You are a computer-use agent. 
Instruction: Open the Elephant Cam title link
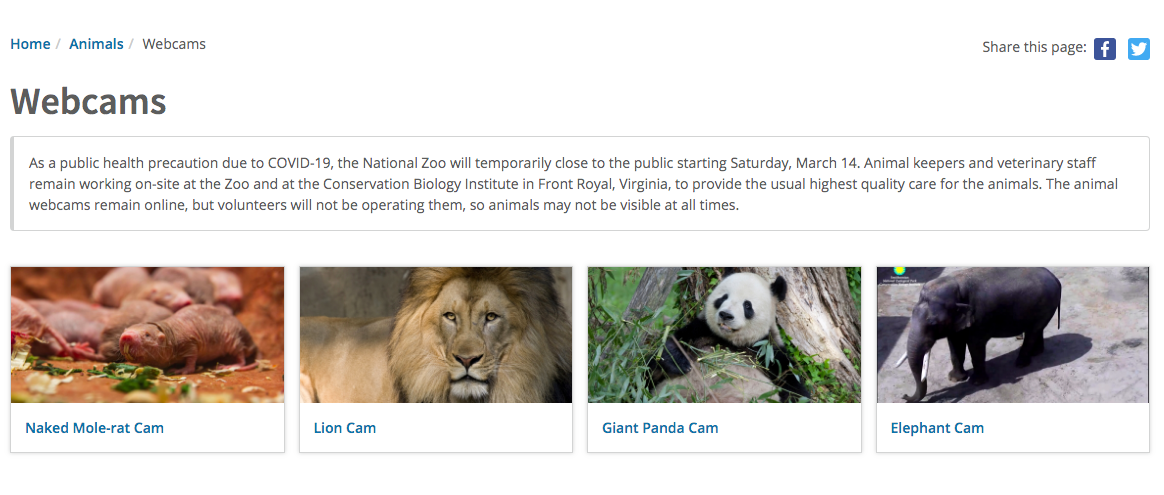coord(937,428)
